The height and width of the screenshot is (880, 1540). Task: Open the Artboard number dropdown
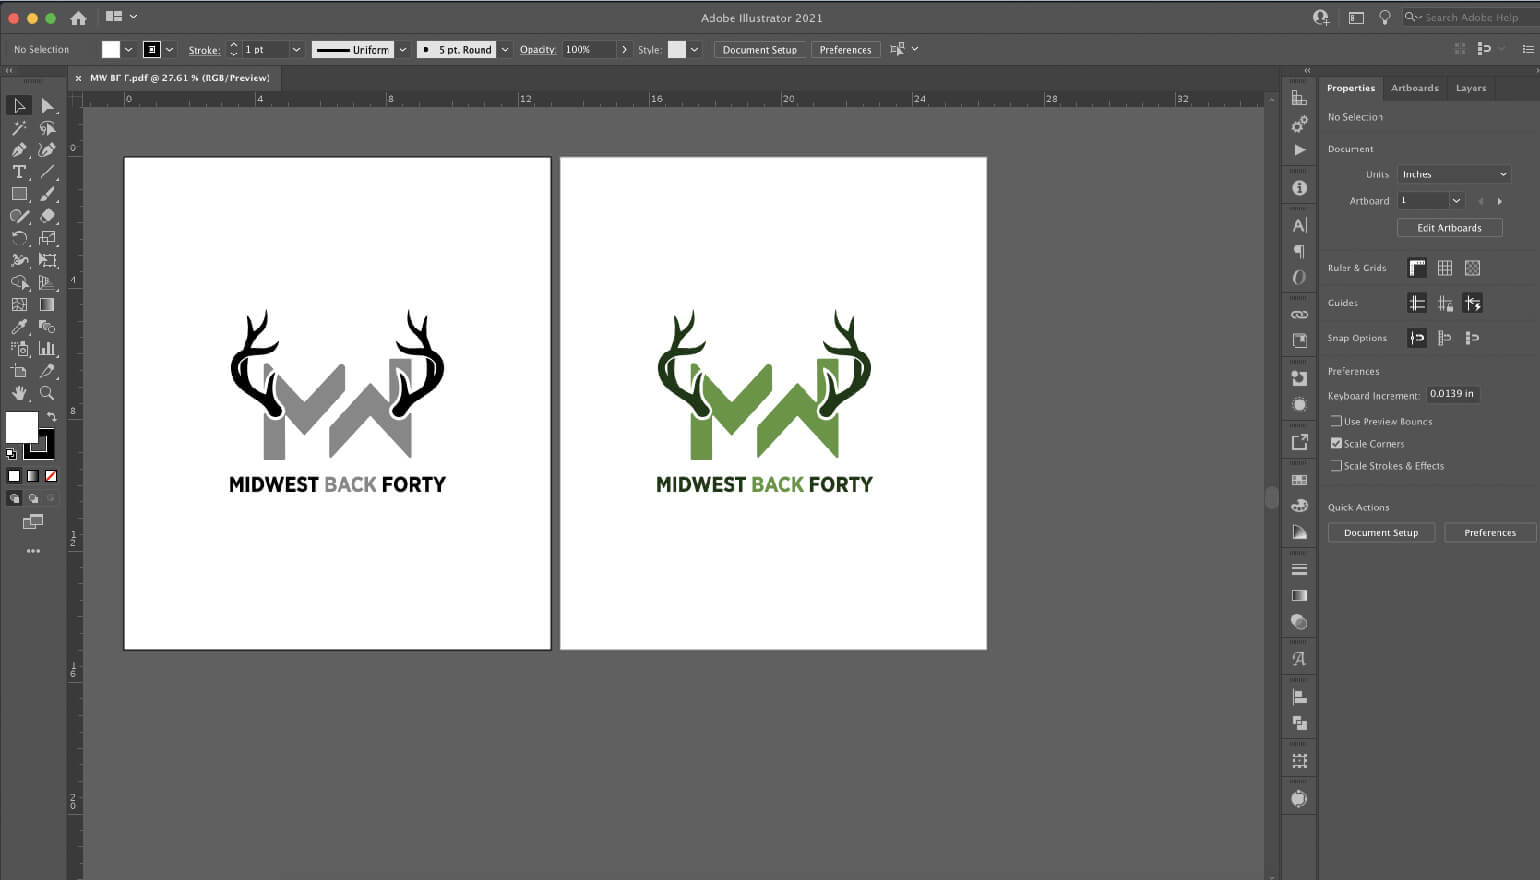point(1456,201)
